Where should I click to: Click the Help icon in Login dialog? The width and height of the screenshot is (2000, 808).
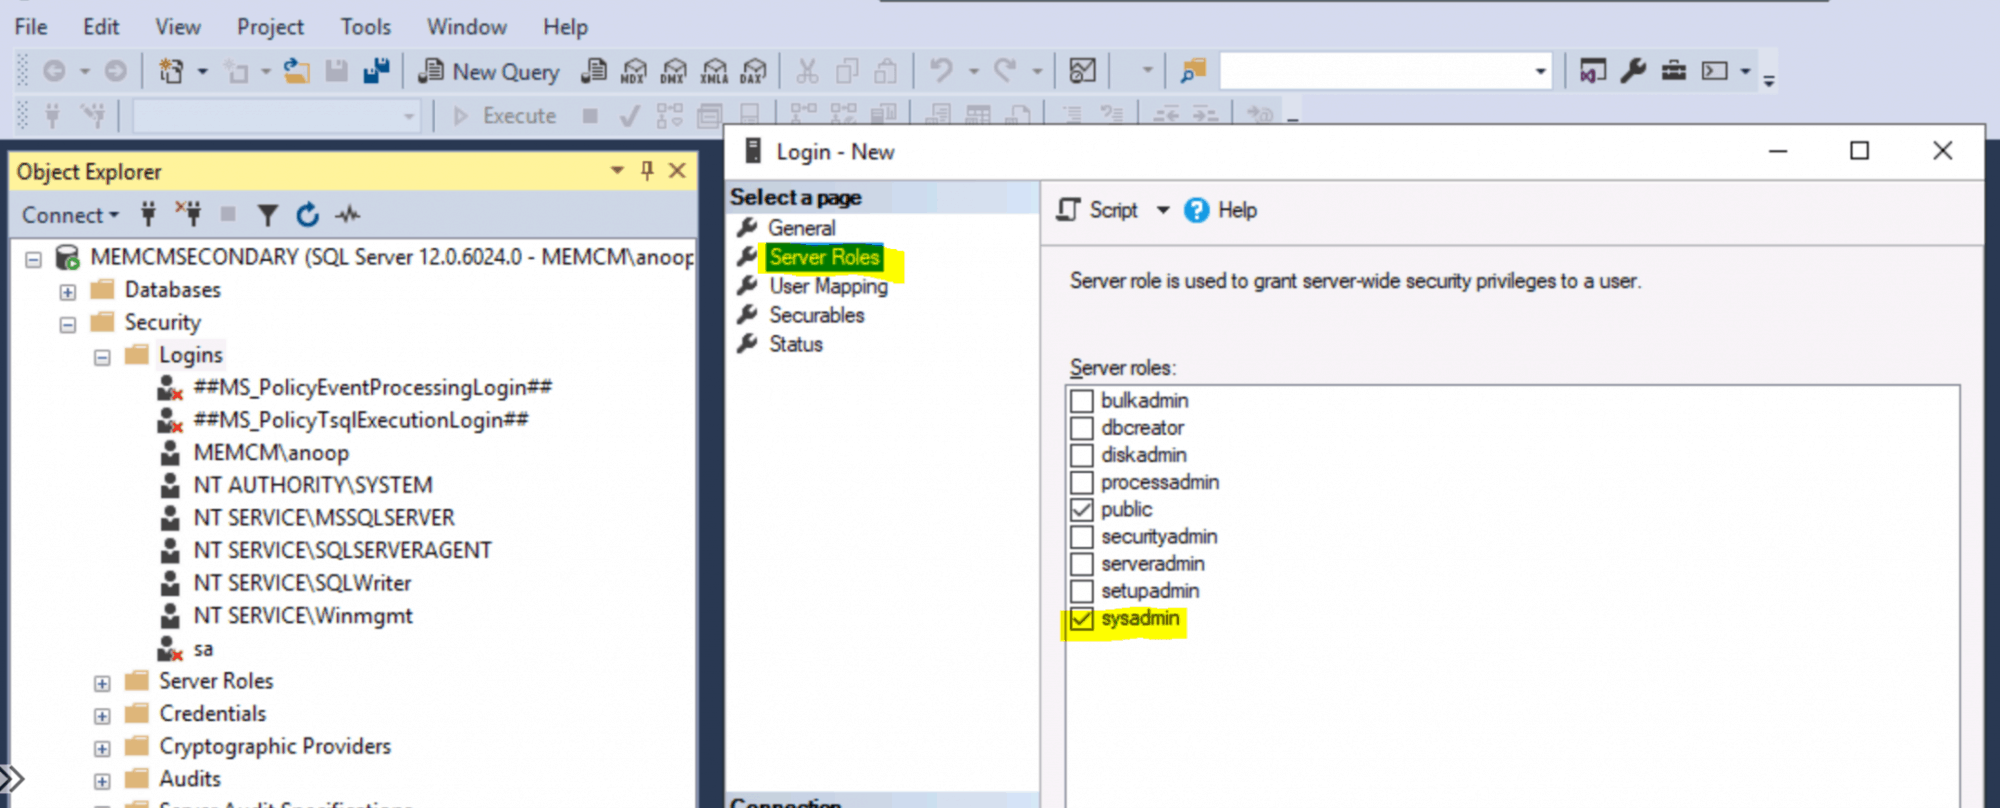point(1196,210)
